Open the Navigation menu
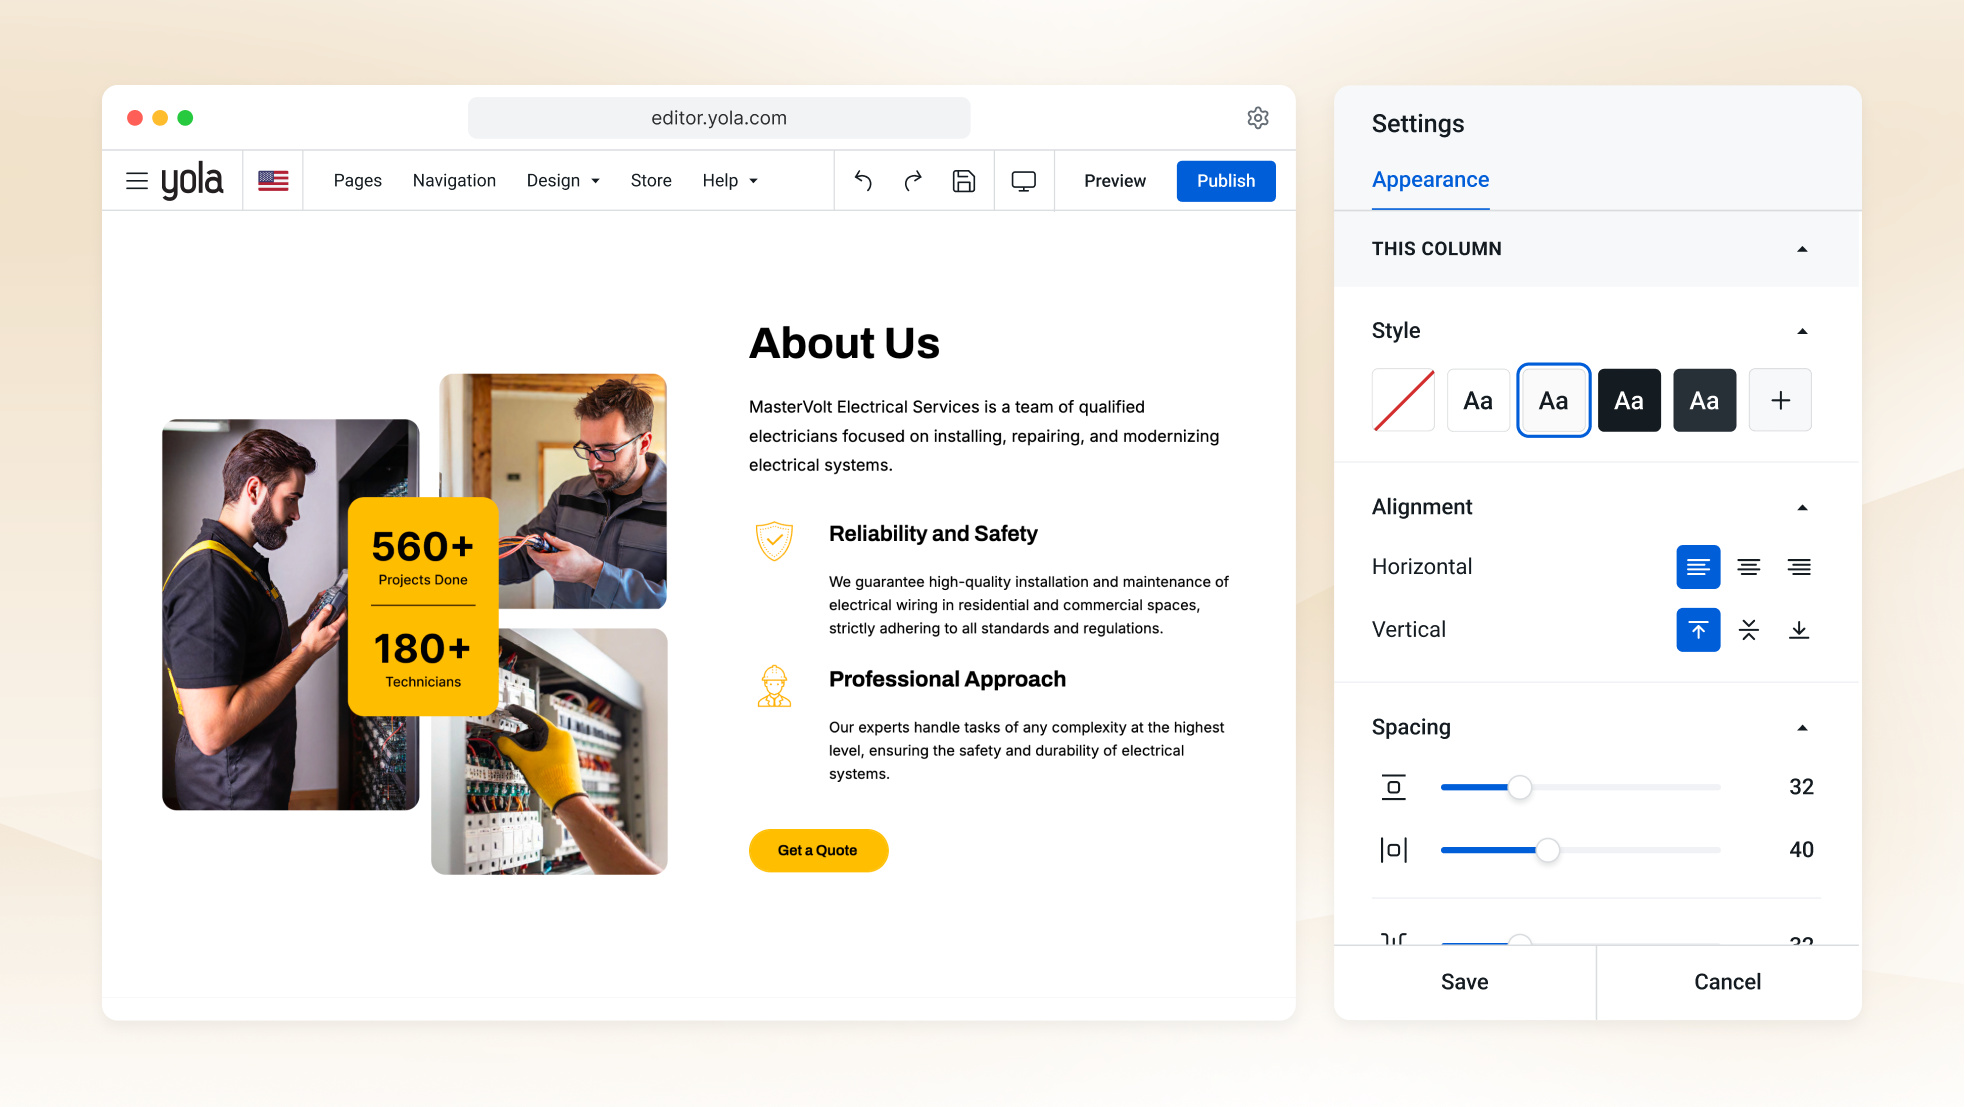Image resolution: width=1965 pixels, height=1107 pixels. [454, 181]
